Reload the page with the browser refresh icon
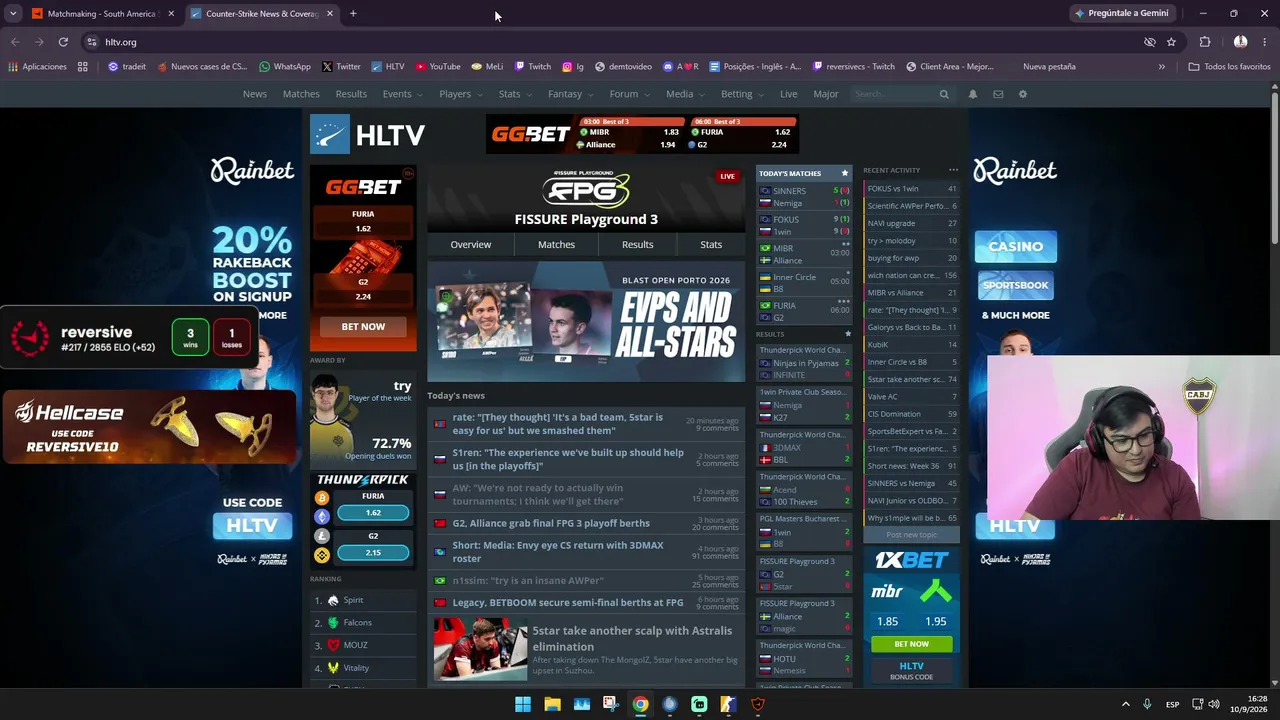1280x720 pixels. coord(63,42)
